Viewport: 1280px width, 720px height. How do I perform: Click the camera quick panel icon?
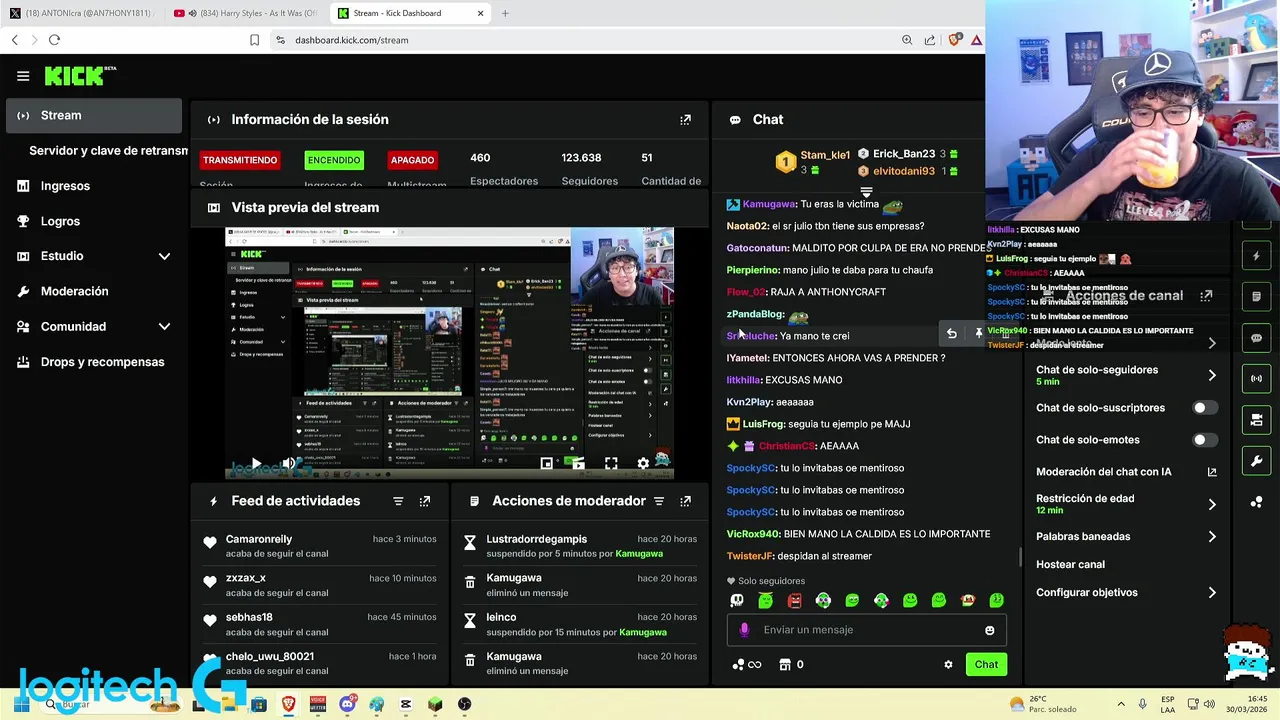(x=1257, y=420)
